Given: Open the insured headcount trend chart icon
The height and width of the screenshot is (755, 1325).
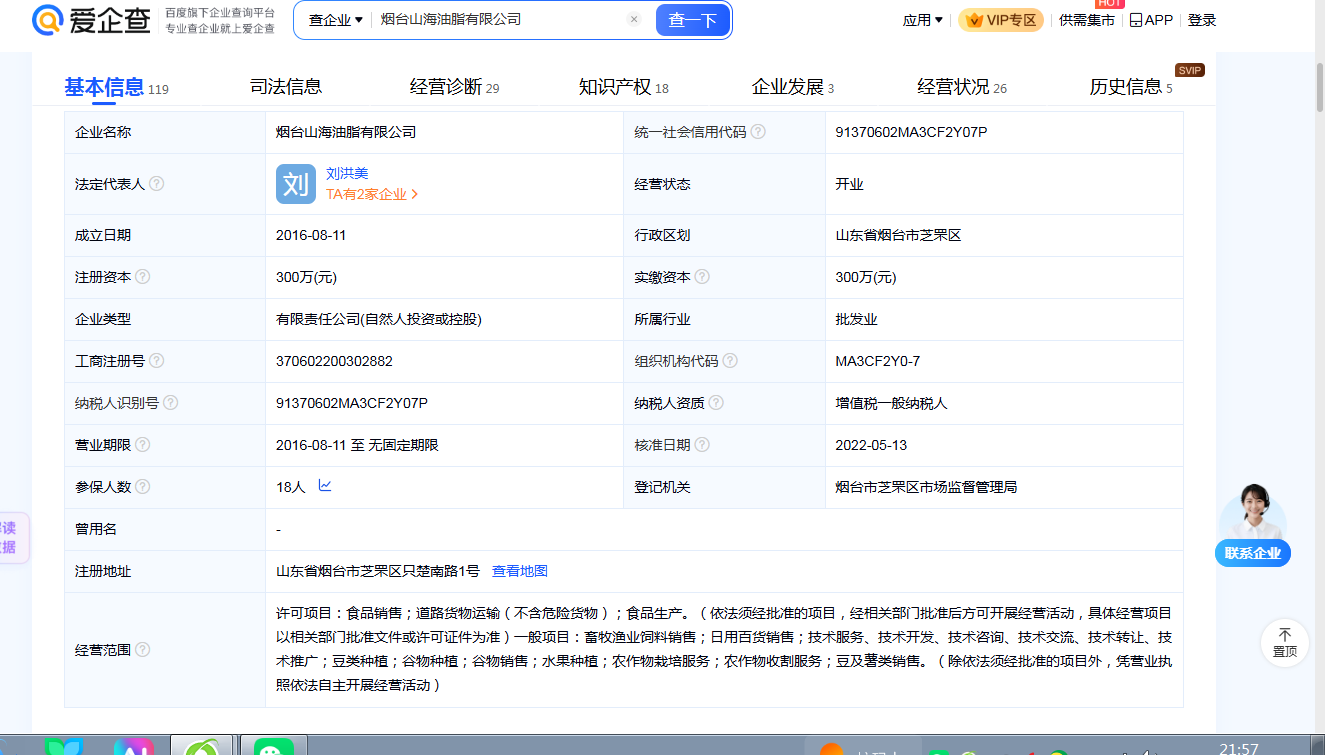Looking at the screenshot, I should coord(325,486).
